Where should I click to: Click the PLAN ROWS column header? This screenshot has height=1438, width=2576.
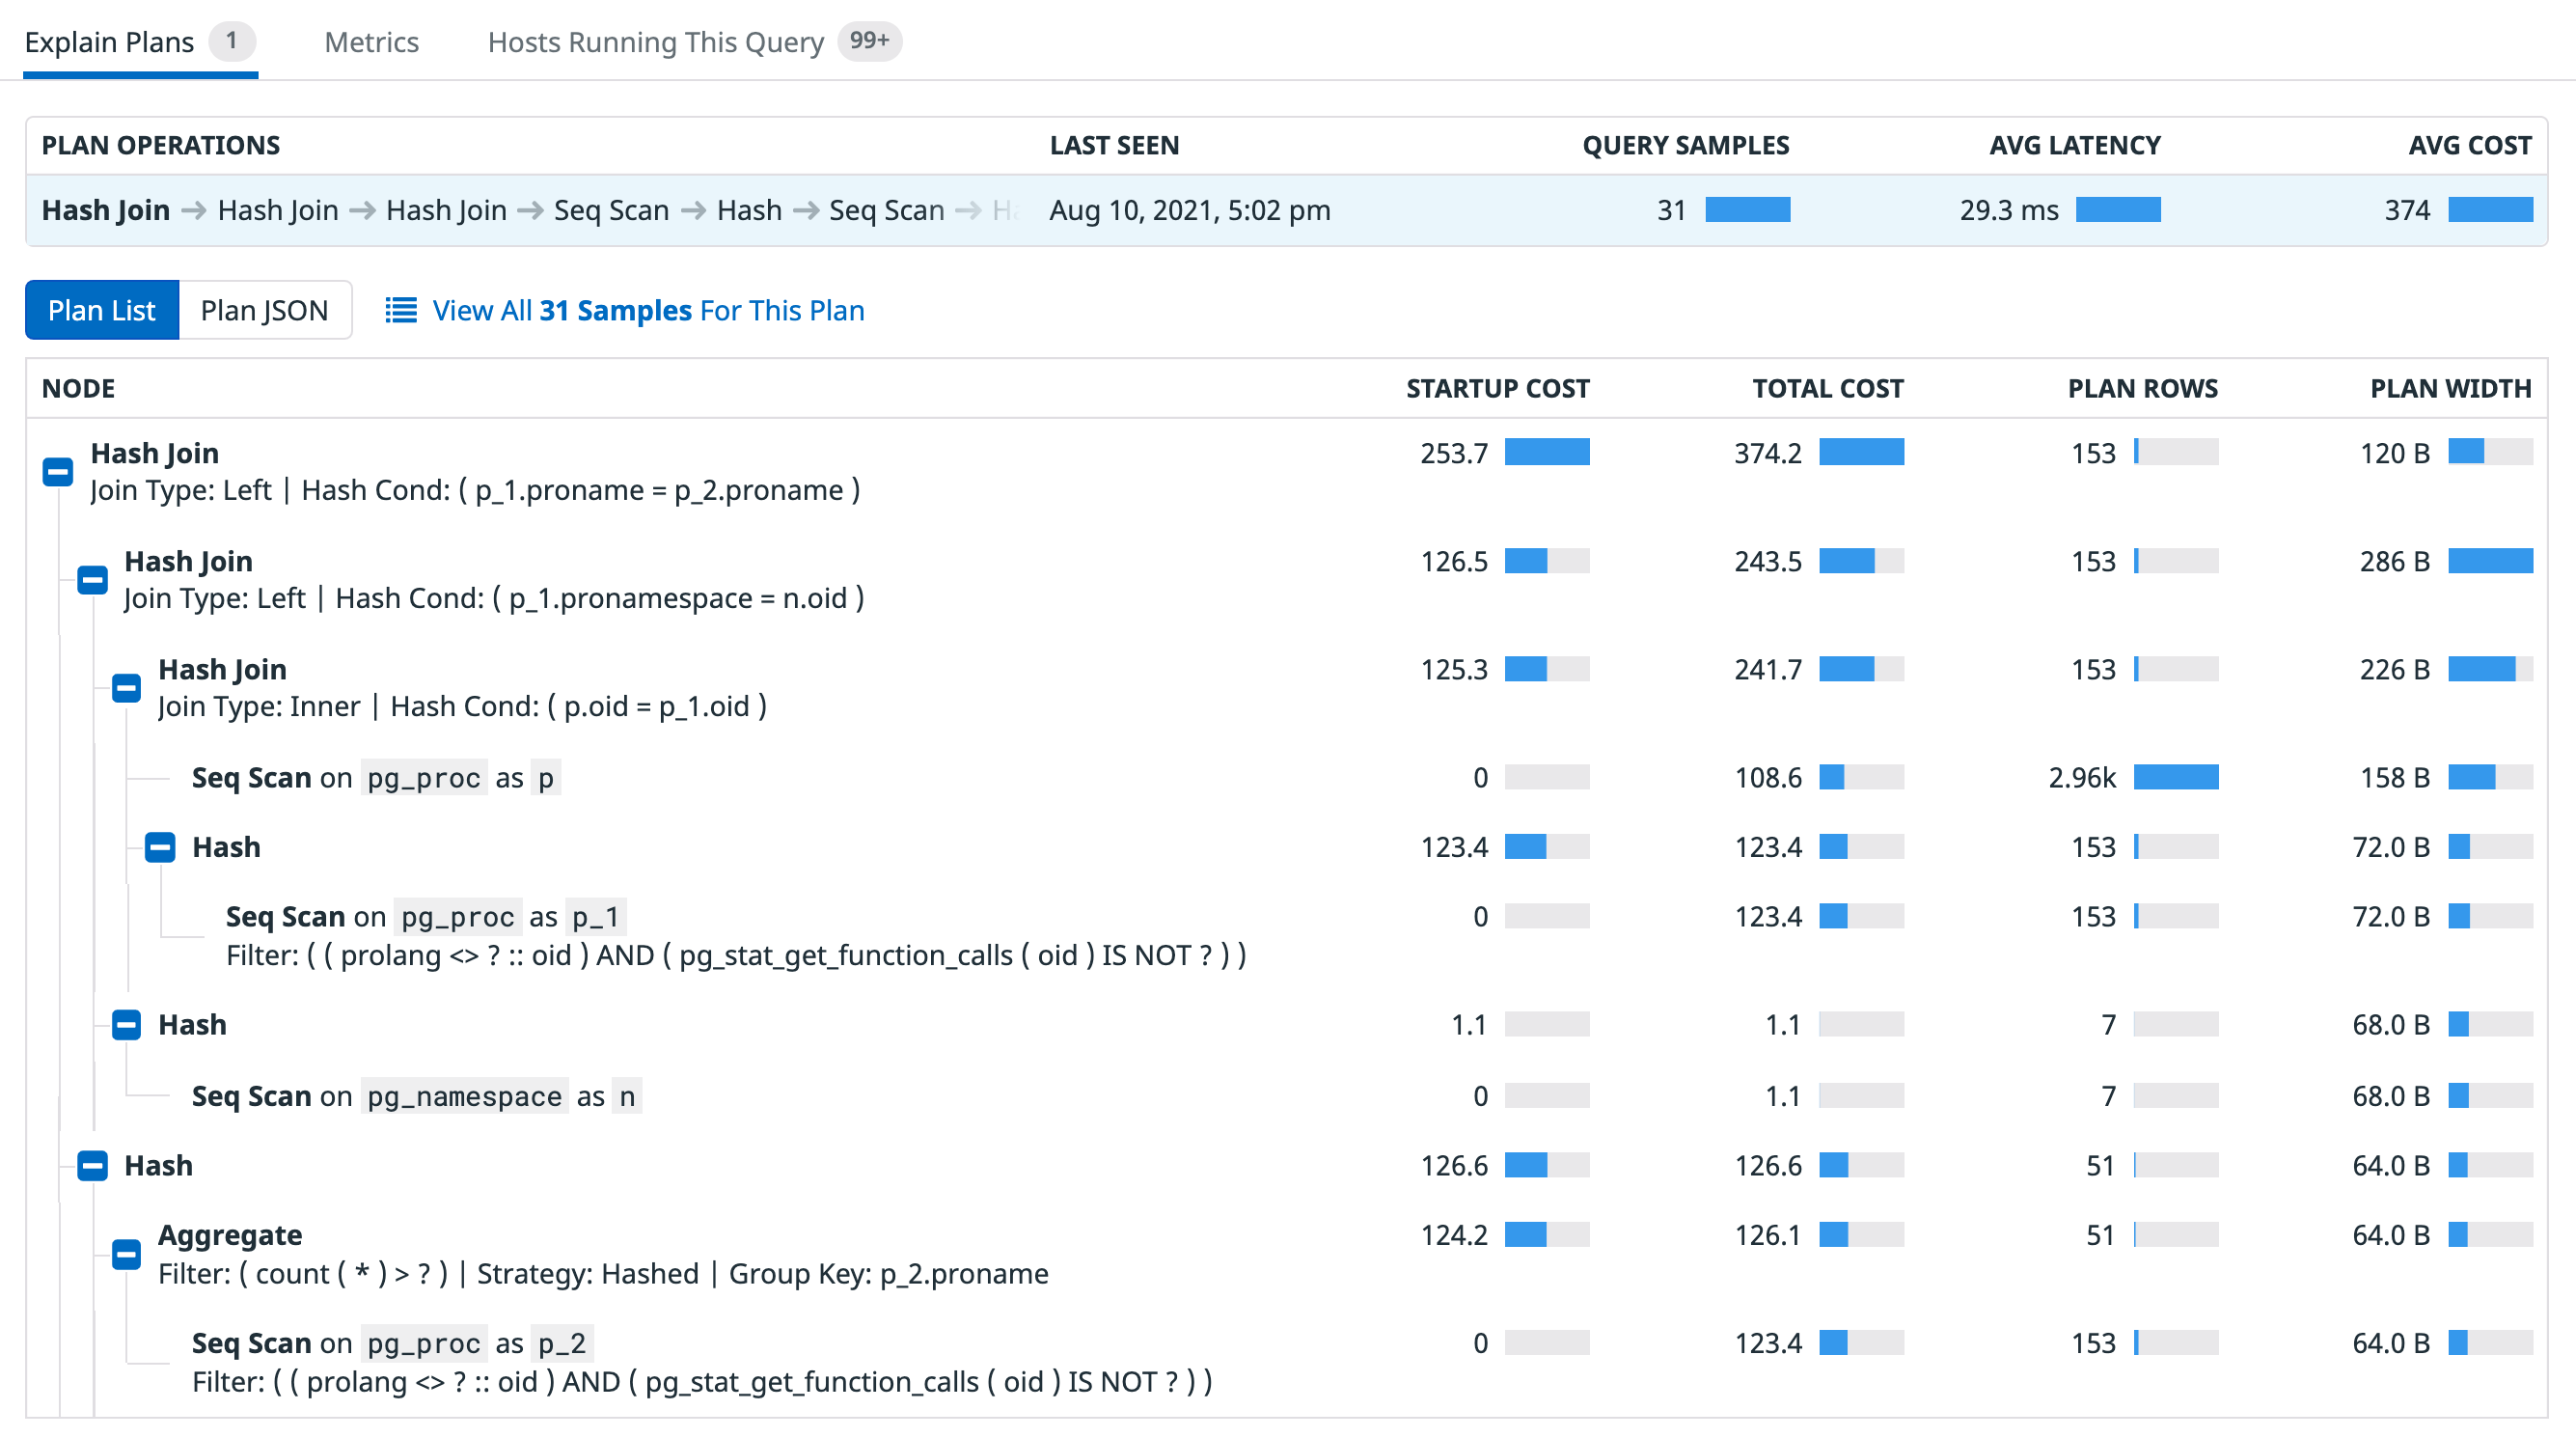(x=2142, y=388)
